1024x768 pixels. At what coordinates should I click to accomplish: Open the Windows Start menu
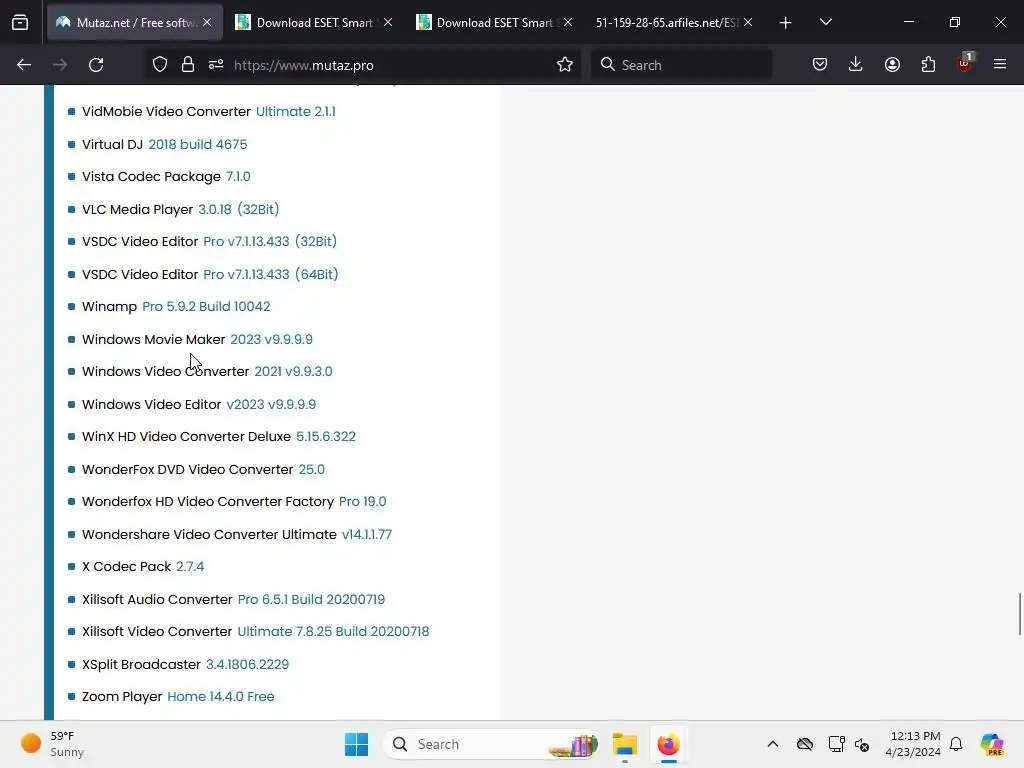click(x=357, y=744)
